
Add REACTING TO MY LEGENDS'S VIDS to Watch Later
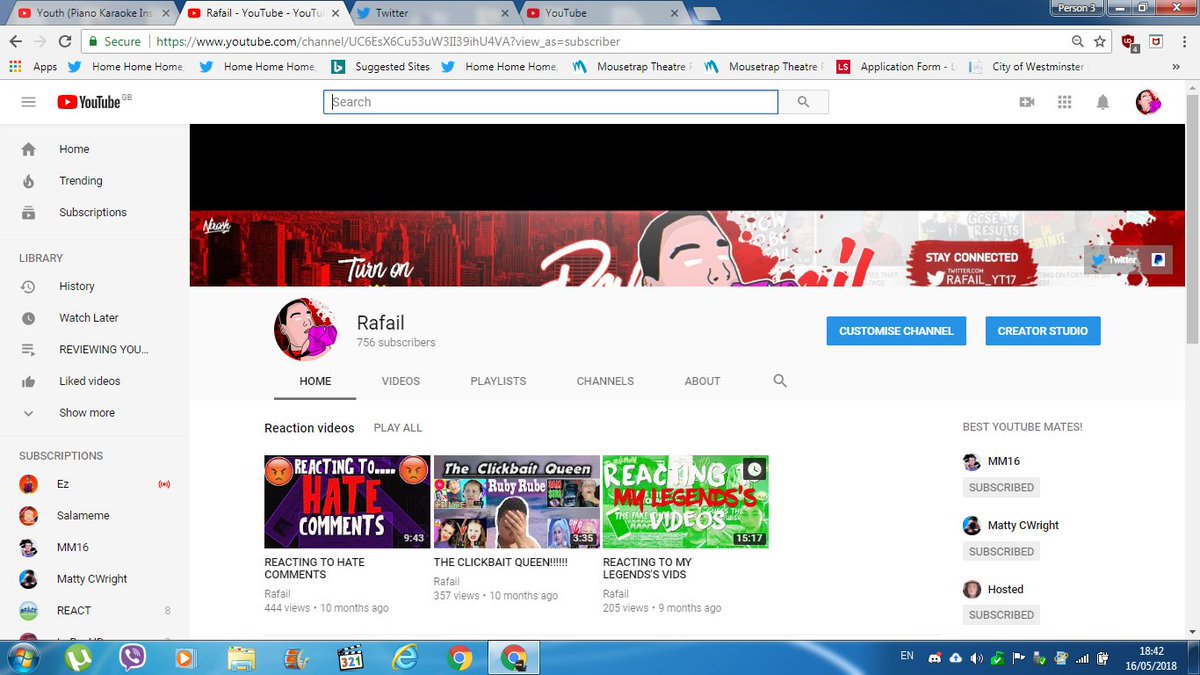[754, 468]
